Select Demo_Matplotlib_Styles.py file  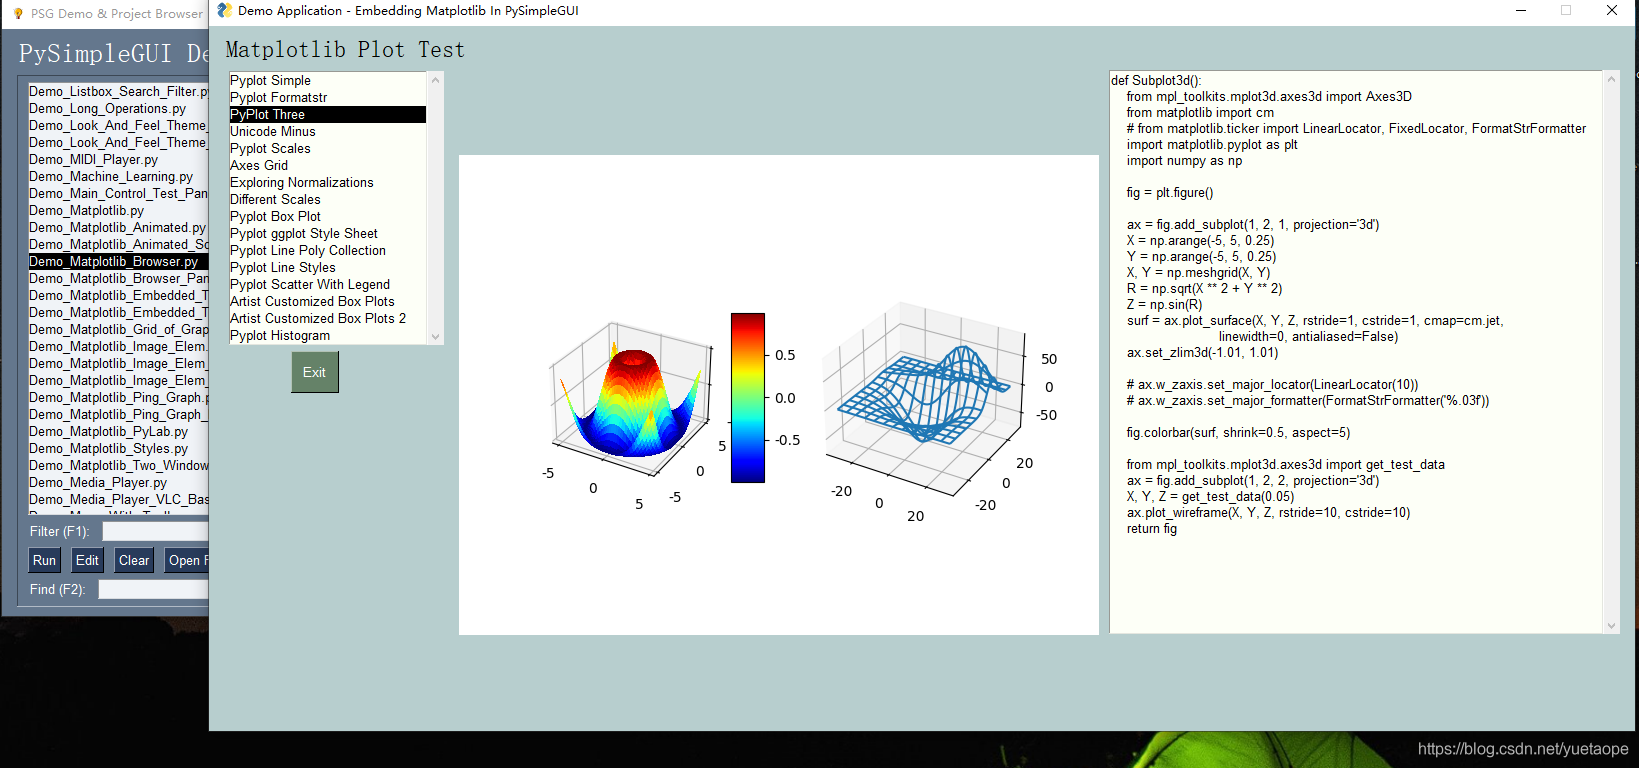(x=119, y=448)
